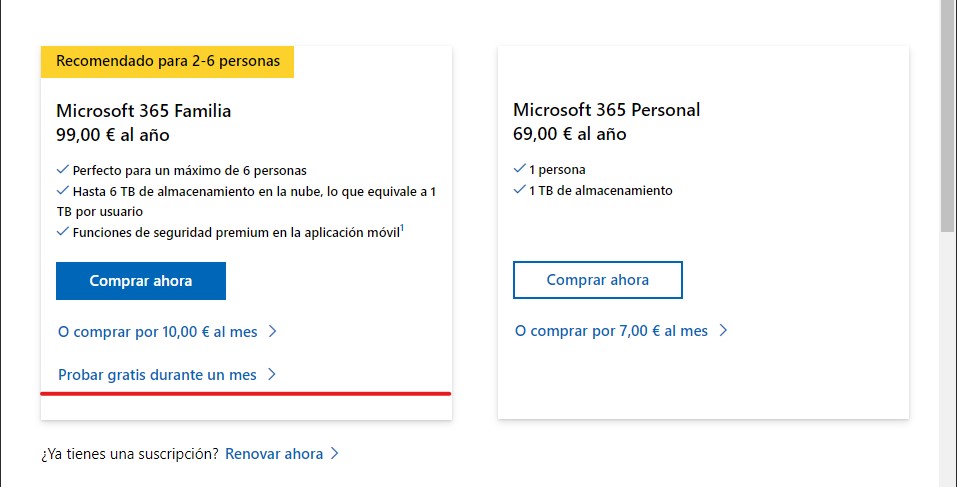Click the chevron arrow after 10,00 € al mes

(272, 331)
